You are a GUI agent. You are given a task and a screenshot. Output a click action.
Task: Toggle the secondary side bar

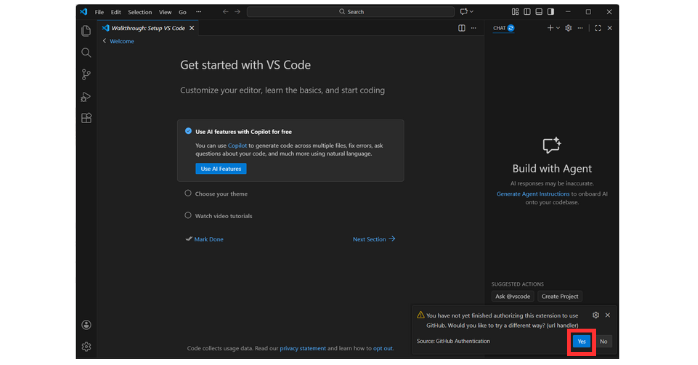coord(551,12)
